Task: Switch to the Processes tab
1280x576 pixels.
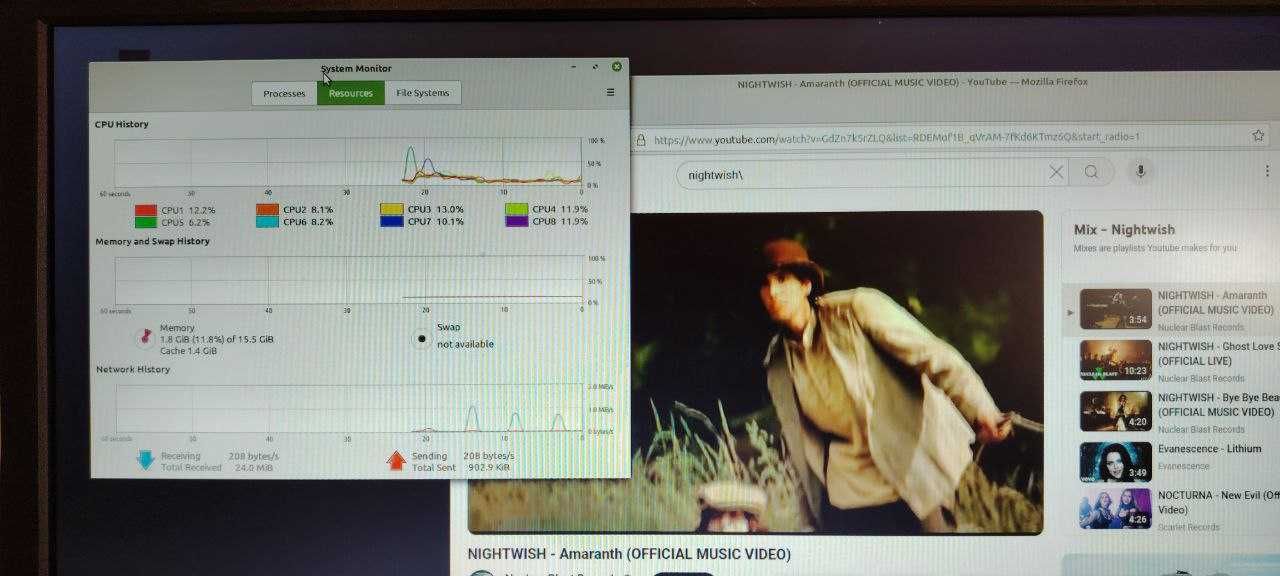Action: pos(284,93)
